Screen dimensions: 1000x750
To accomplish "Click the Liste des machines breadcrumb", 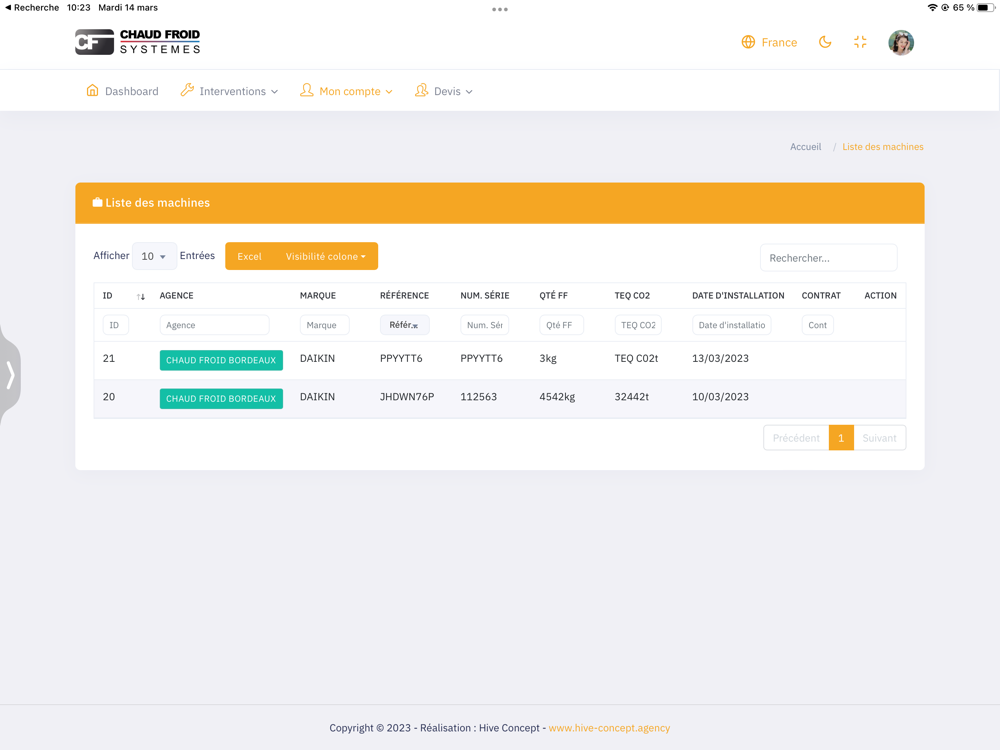I will 883,147.
